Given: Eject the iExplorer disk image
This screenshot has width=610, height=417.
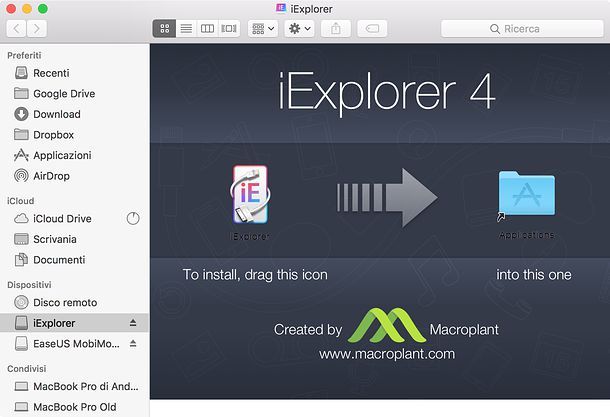Looking at the screenshot, I should click(133, 323).
